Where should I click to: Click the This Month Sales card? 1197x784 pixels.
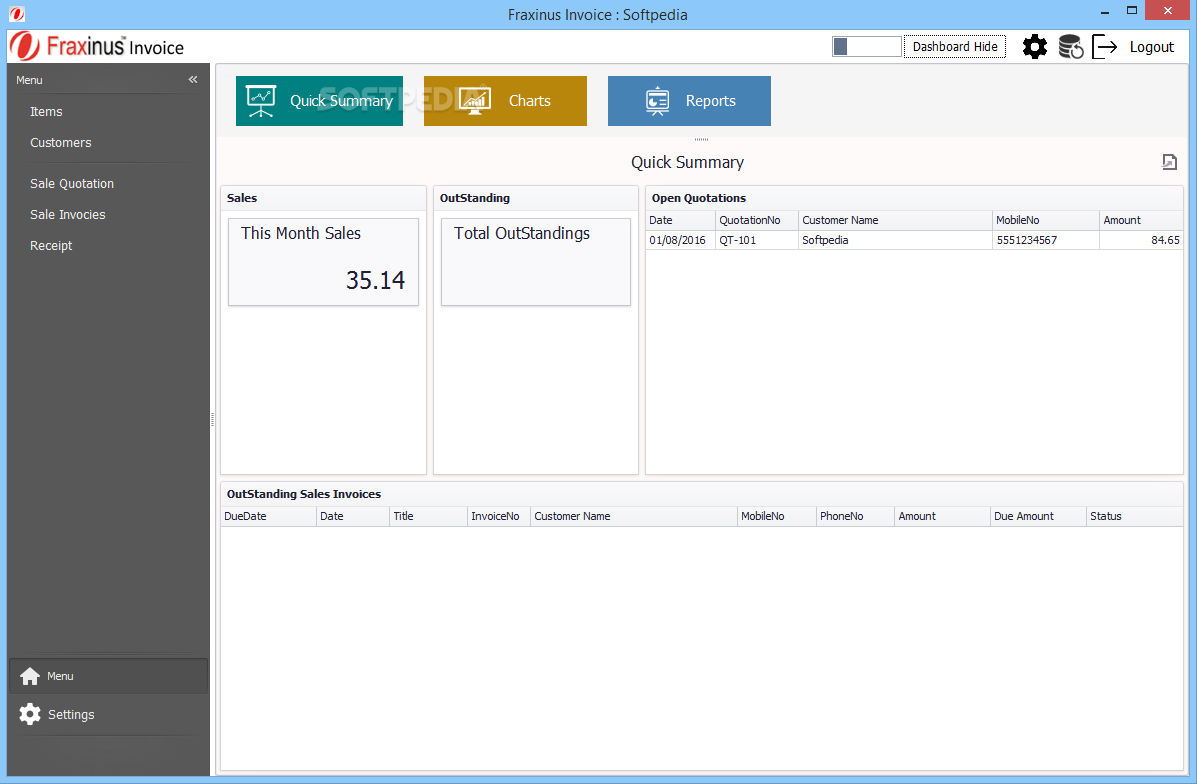tap(324, 262)
